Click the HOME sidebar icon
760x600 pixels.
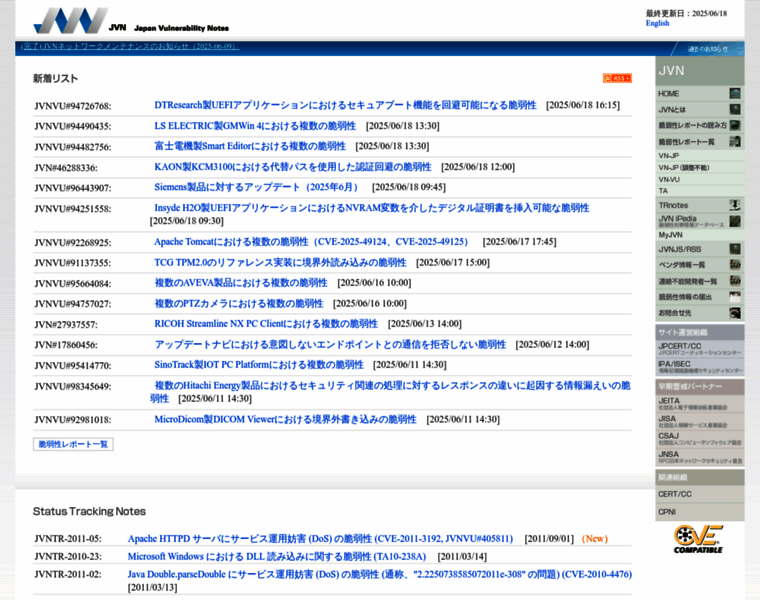(x=735, y=94)
